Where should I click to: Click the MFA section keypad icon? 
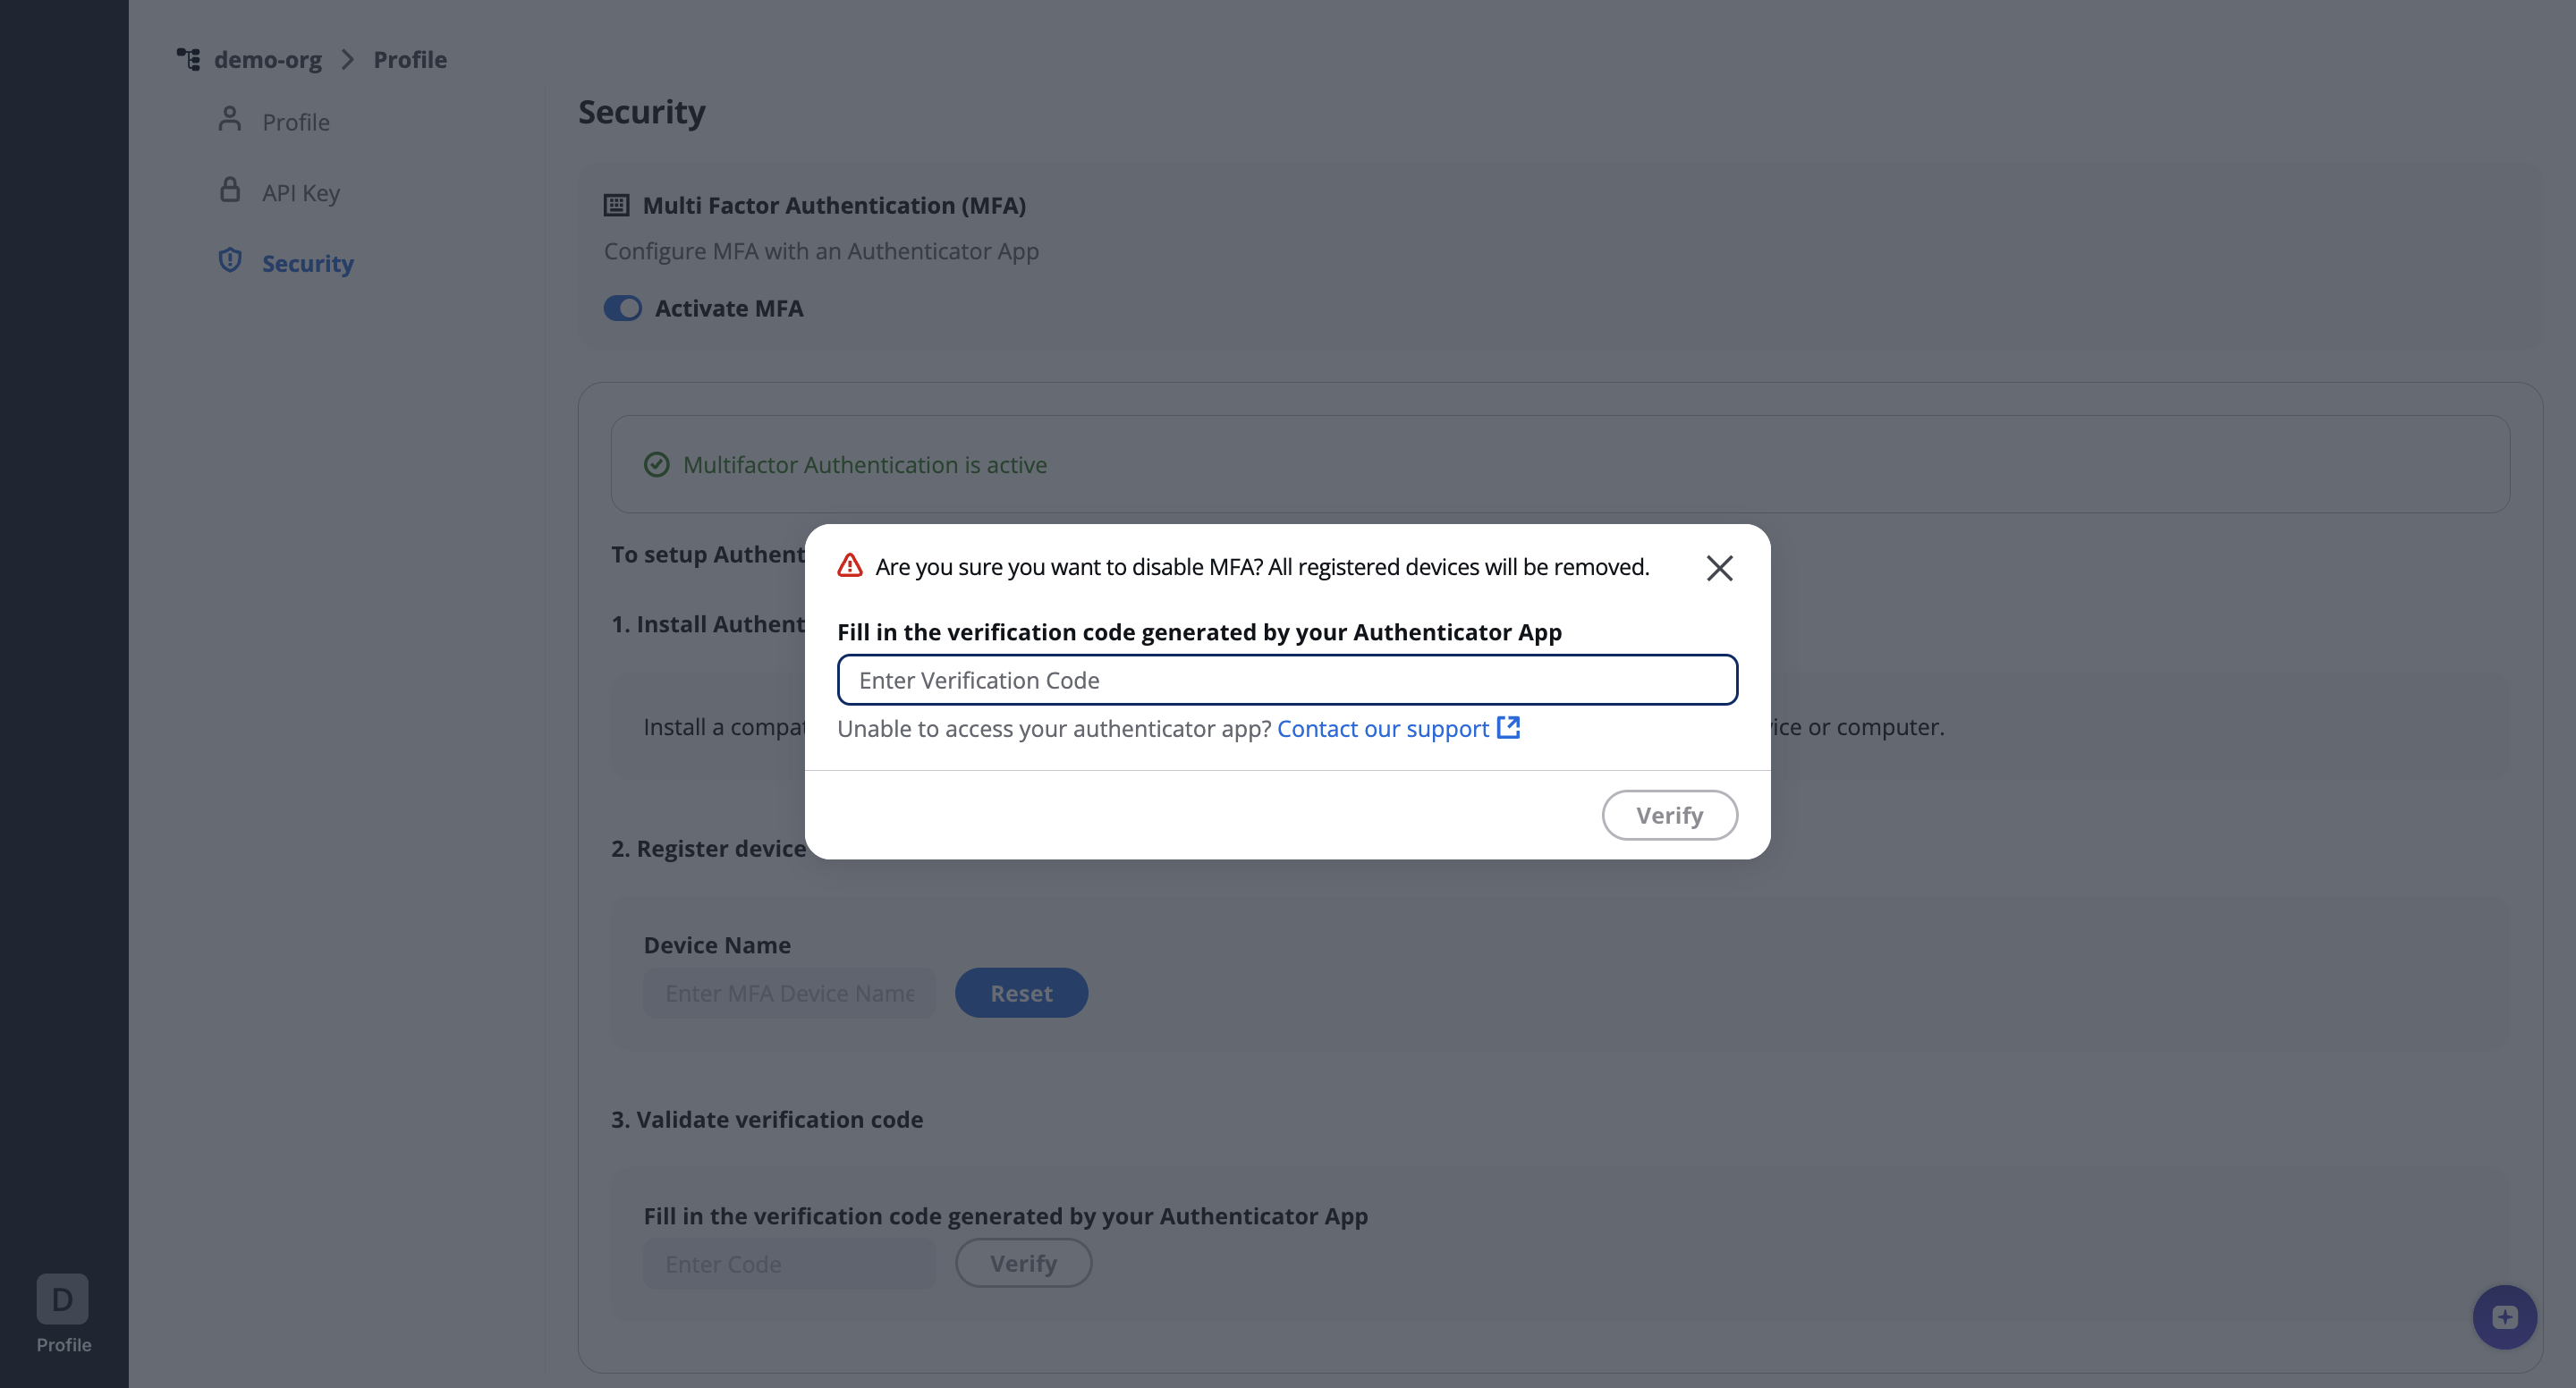[x=616, y=205]
